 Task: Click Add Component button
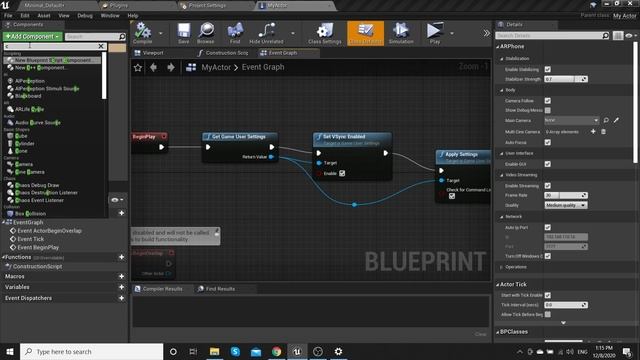coord(32,36)
